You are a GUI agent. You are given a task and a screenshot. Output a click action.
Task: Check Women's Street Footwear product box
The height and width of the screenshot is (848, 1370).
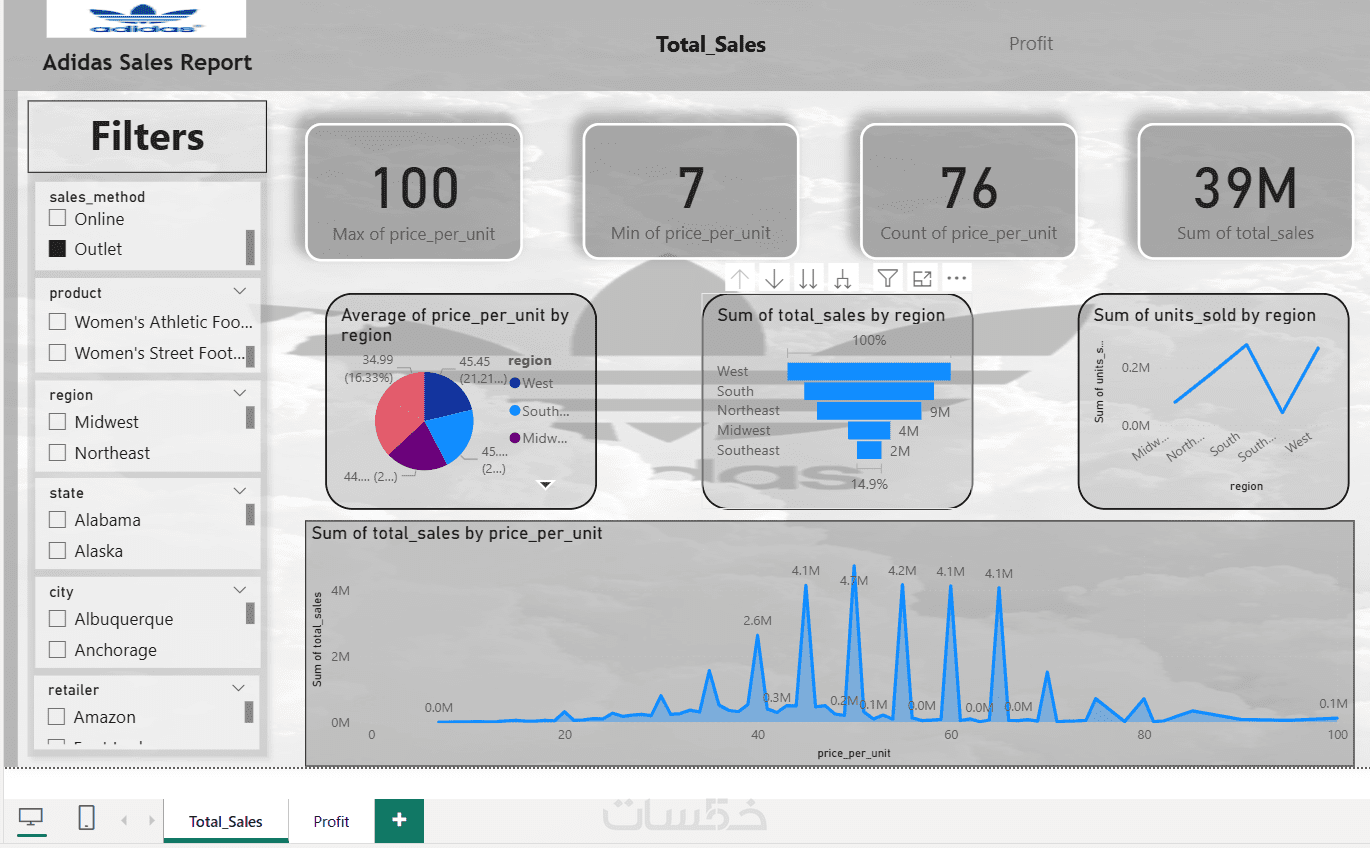point(58,352)
